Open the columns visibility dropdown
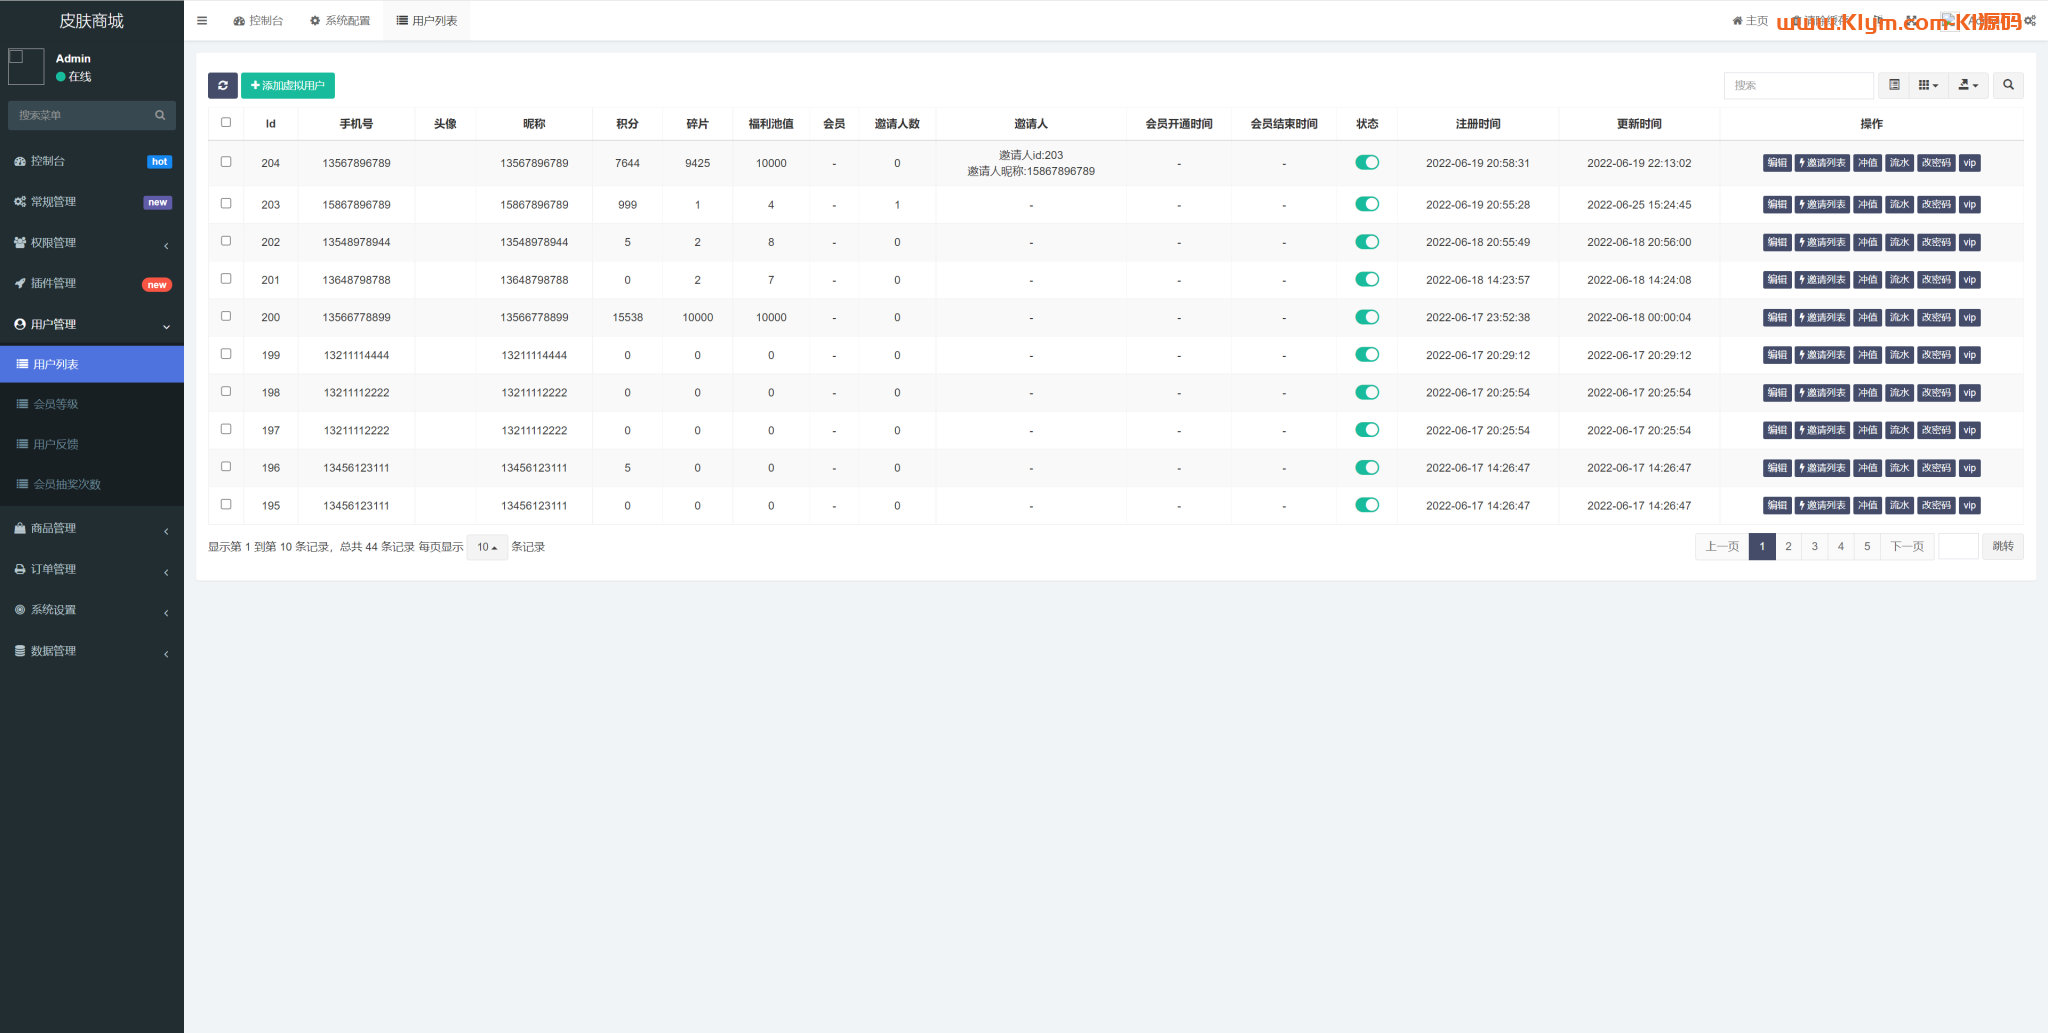This screenshot has width=2048, height=1033. point(1928,85)
